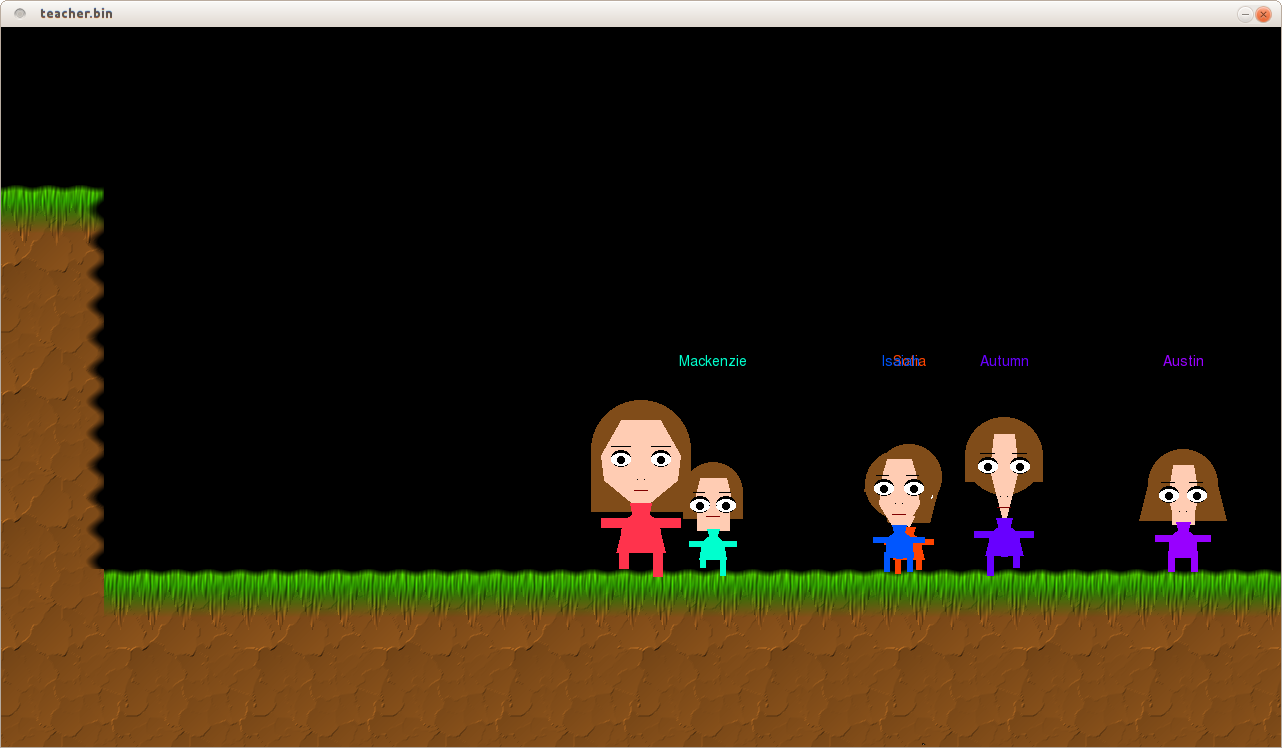The width and height of the screenshot is (1282, 748).
Task: Click the raised grass ledge on the left
Action: click(x=50, y=204)
